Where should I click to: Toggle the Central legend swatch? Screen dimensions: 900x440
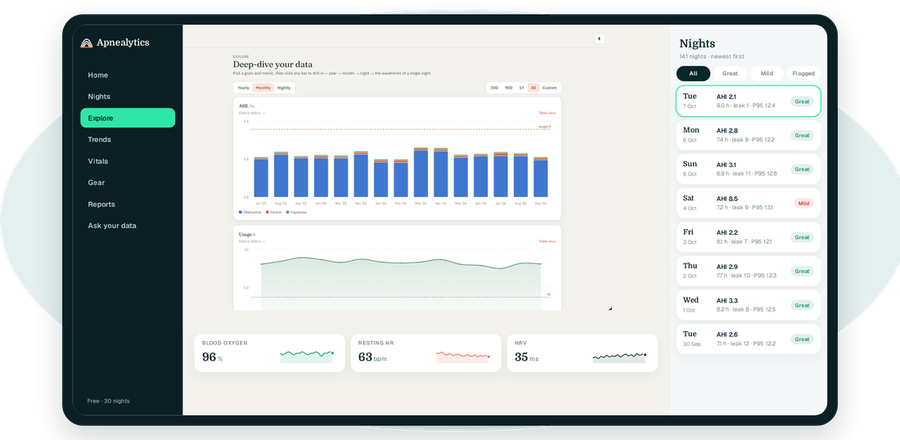click(267, 212)
